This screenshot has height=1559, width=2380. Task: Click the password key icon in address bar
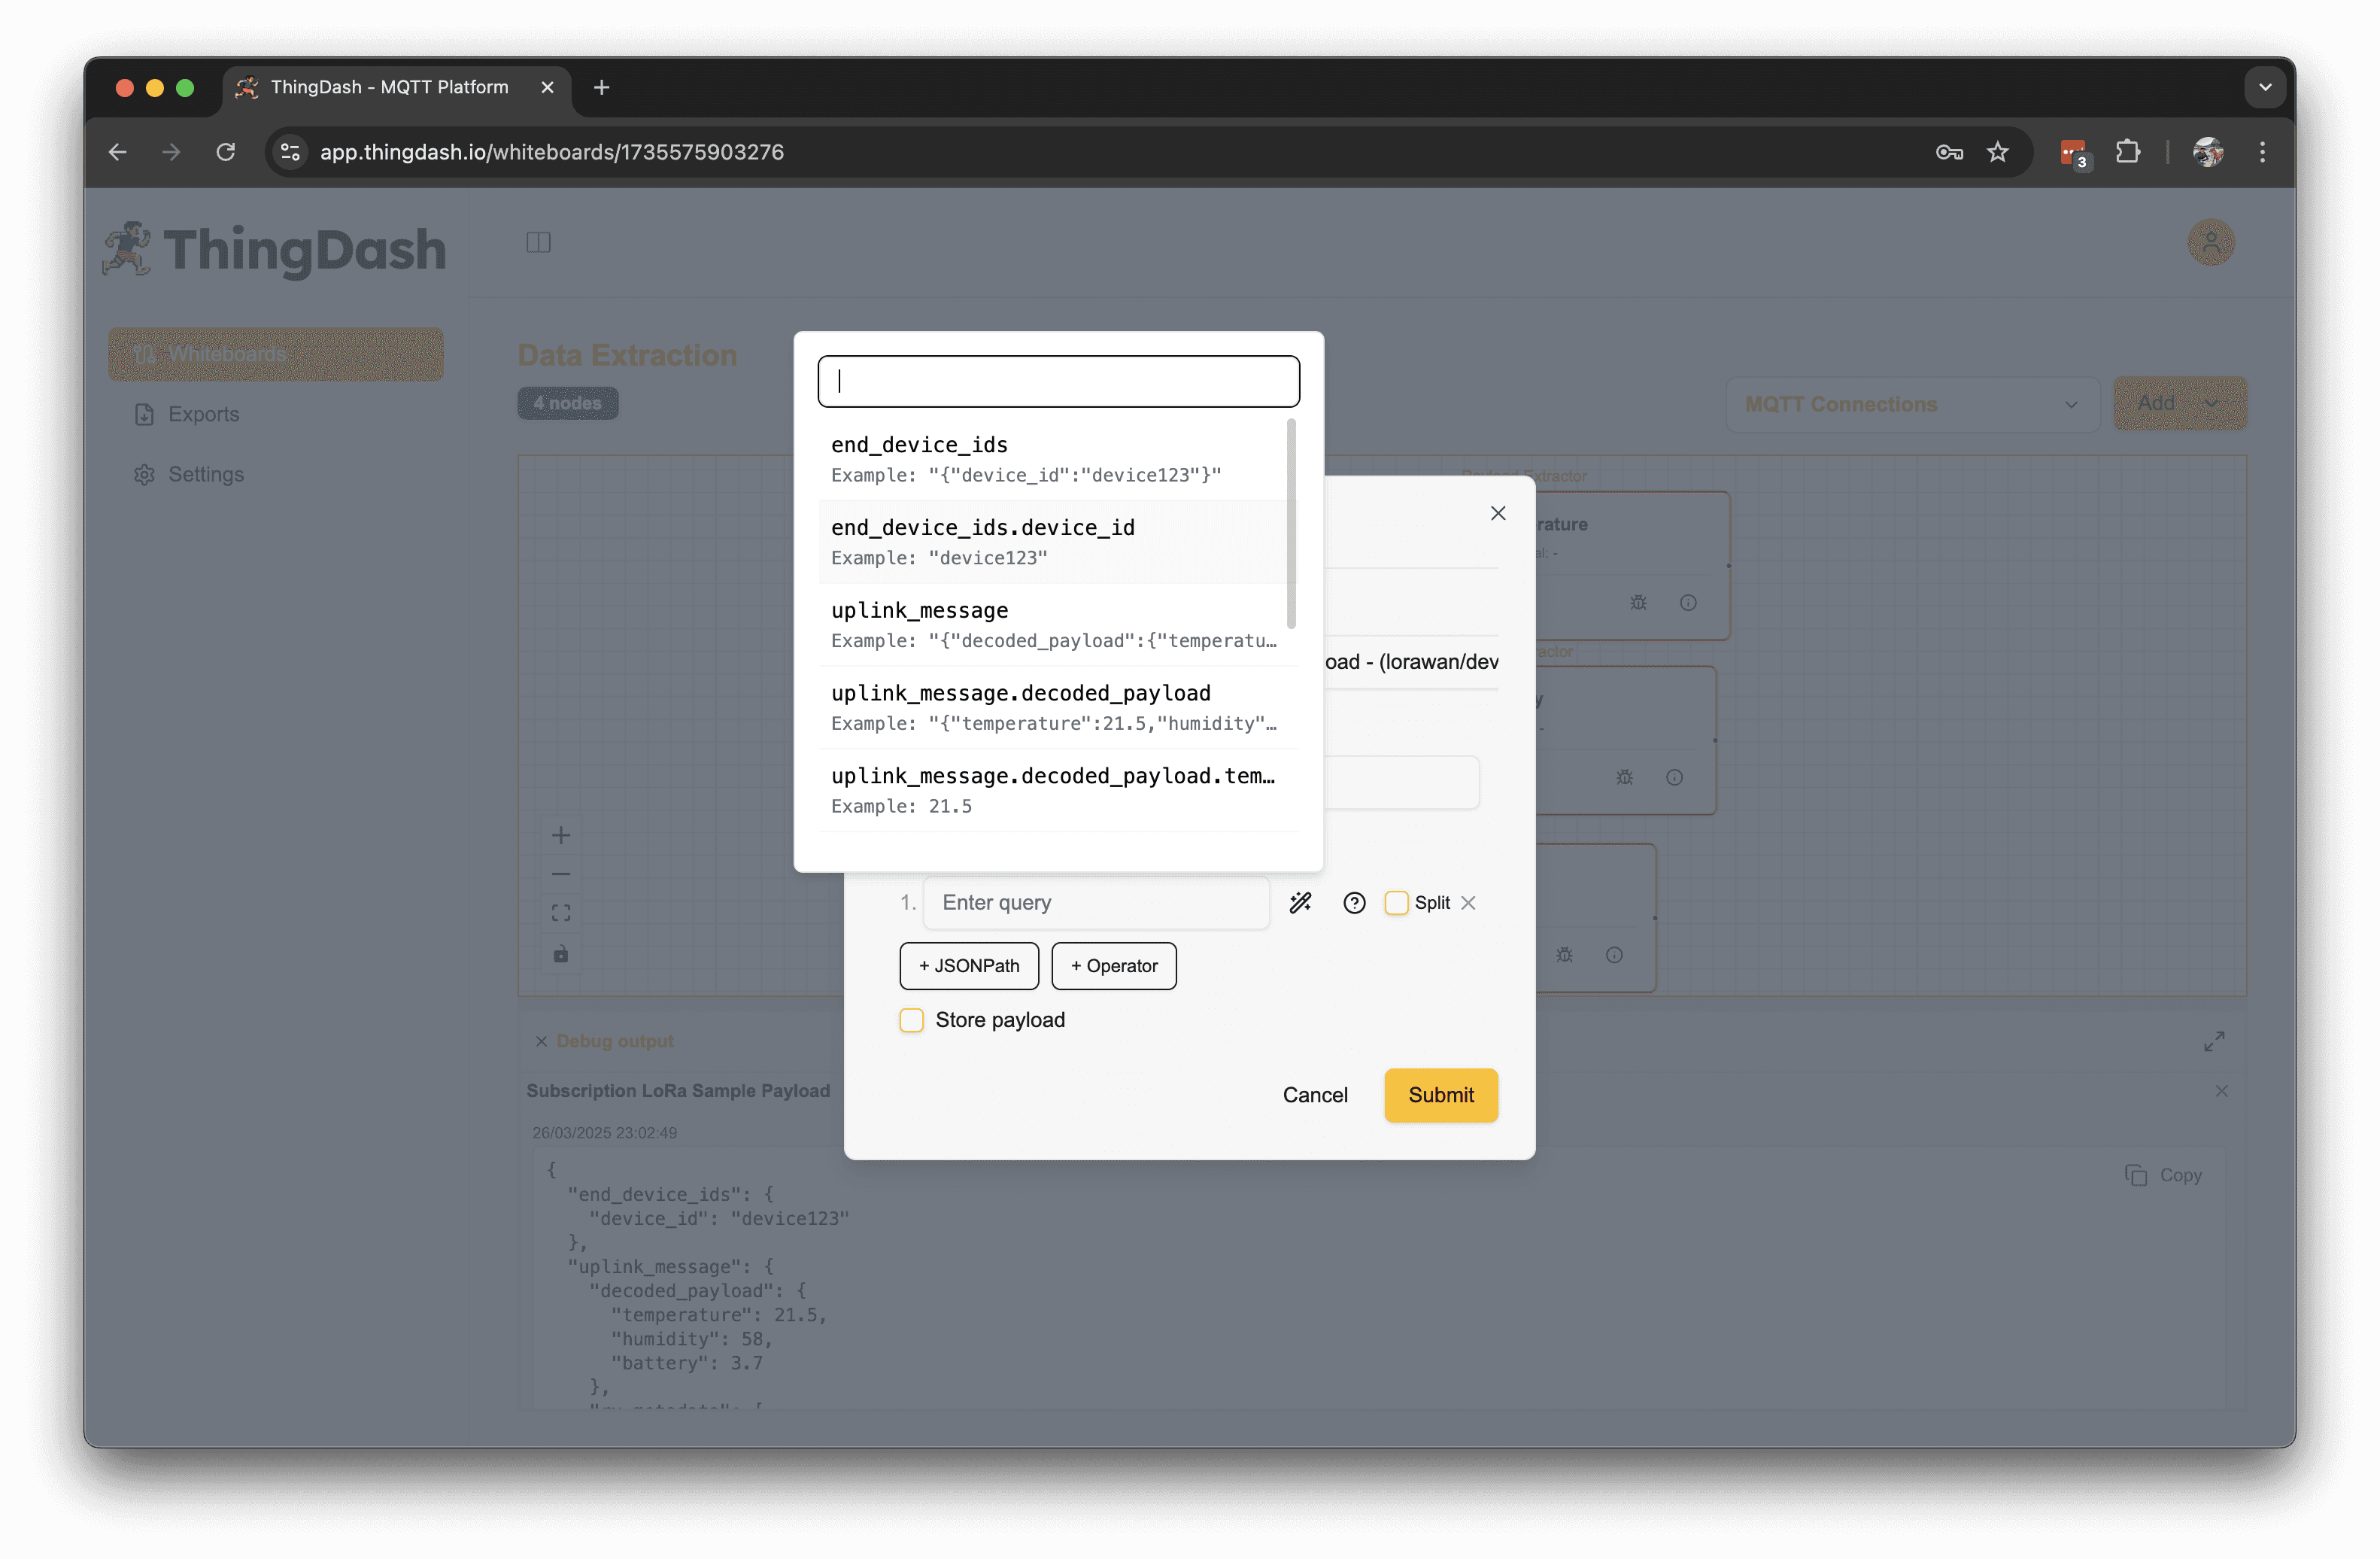pyautogui.click(x=1949, y=152)
